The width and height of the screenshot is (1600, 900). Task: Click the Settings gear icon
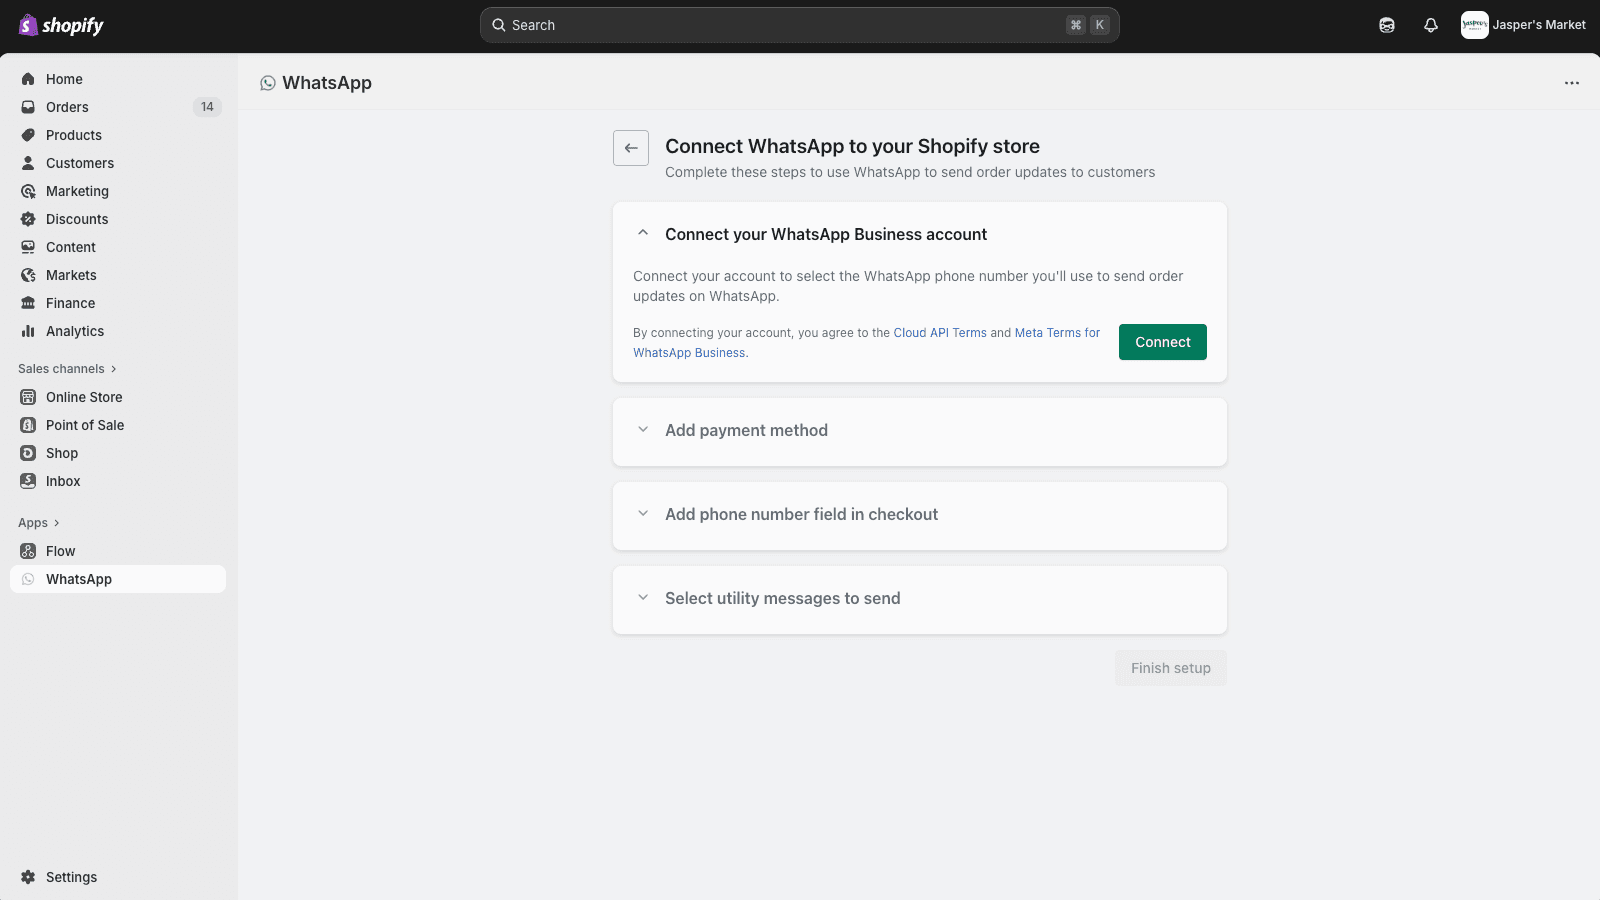pyautogui.click(x=28, y=877)
